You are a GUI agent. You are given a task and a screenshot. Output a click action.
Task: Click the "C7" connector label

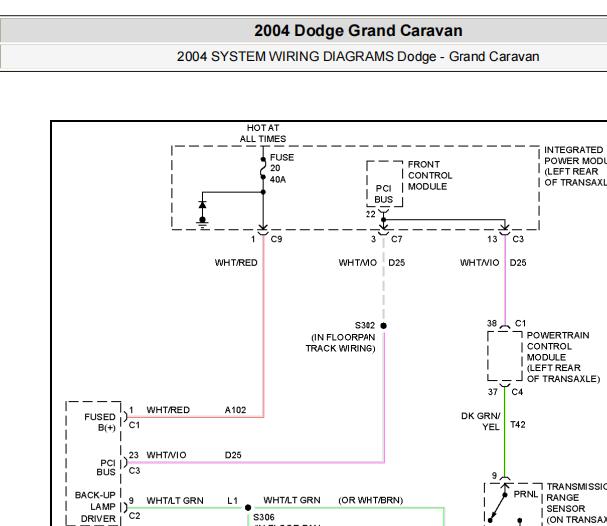click(x=397, y=239)
